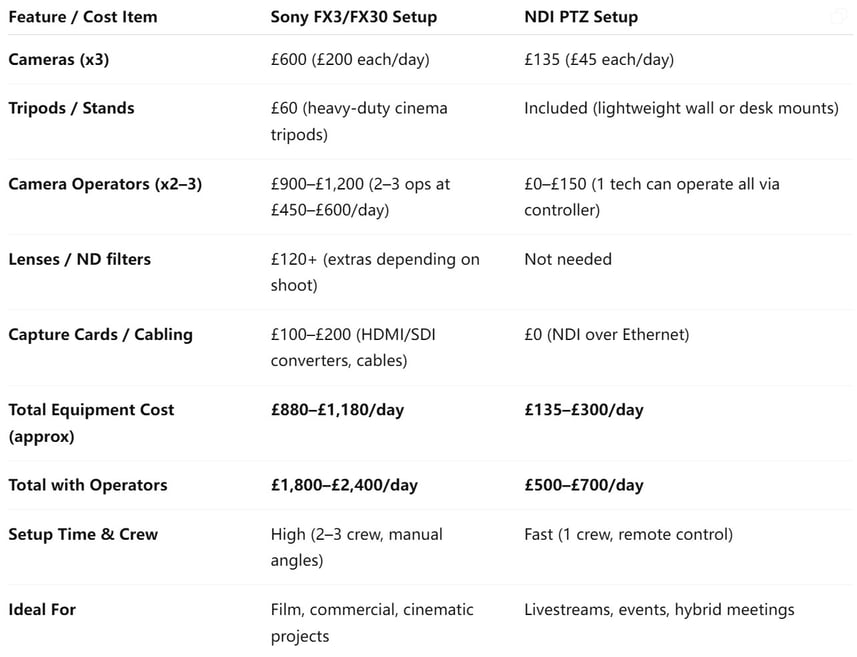
Task: Click the '£135 (£45 each/day)' cell
Action: coord(599,59)
